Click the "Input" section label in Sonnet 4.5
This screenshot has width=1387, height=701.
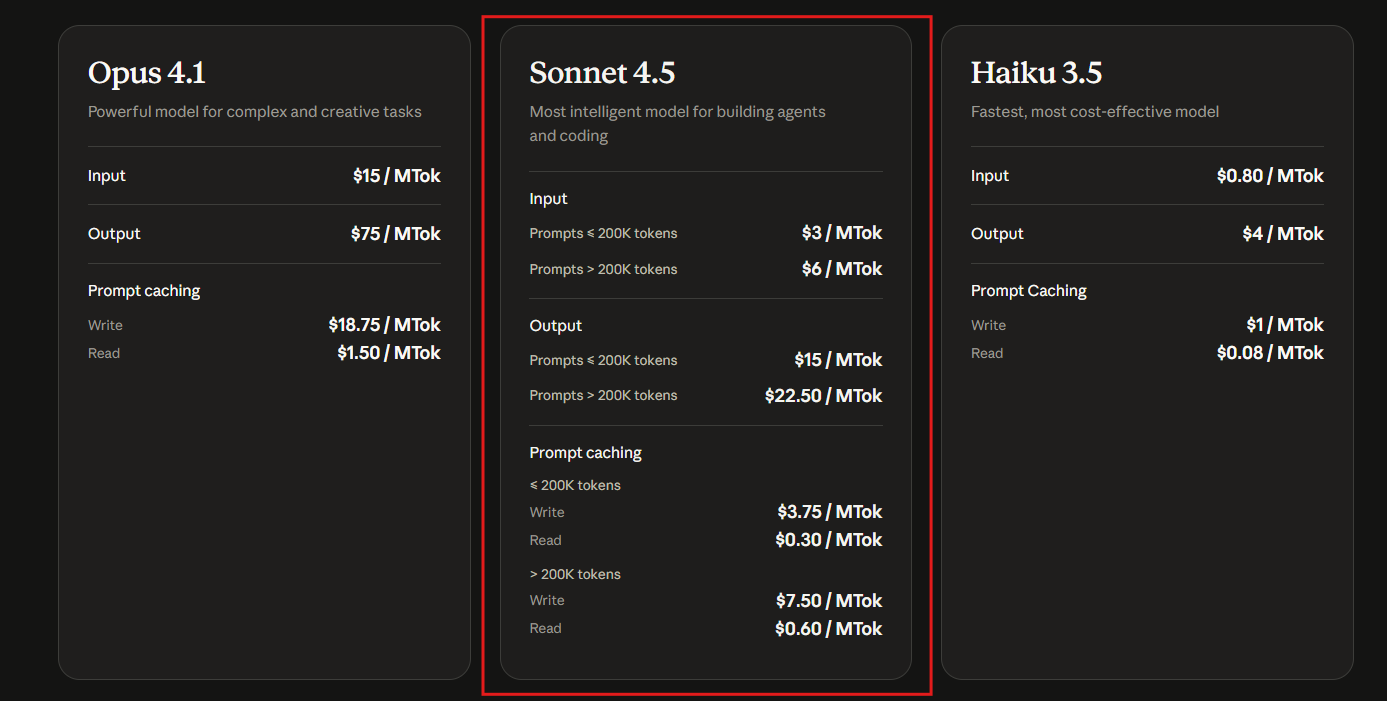pyautogui.click(x=548, y=199)
